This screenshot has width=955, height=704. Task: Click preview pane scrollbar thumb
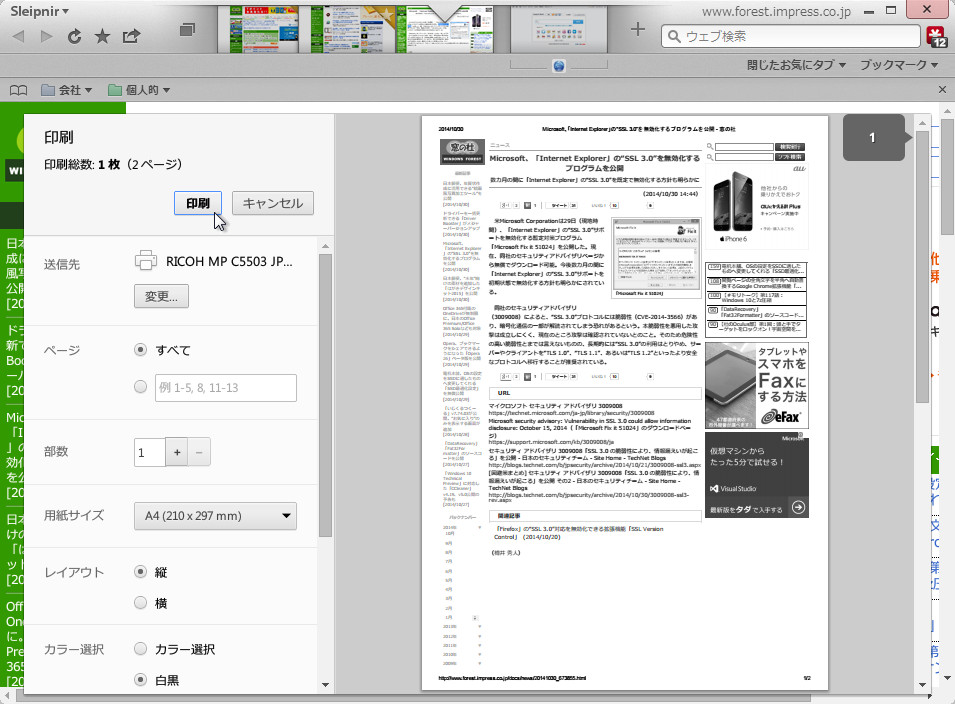click(x=923, y=267)
